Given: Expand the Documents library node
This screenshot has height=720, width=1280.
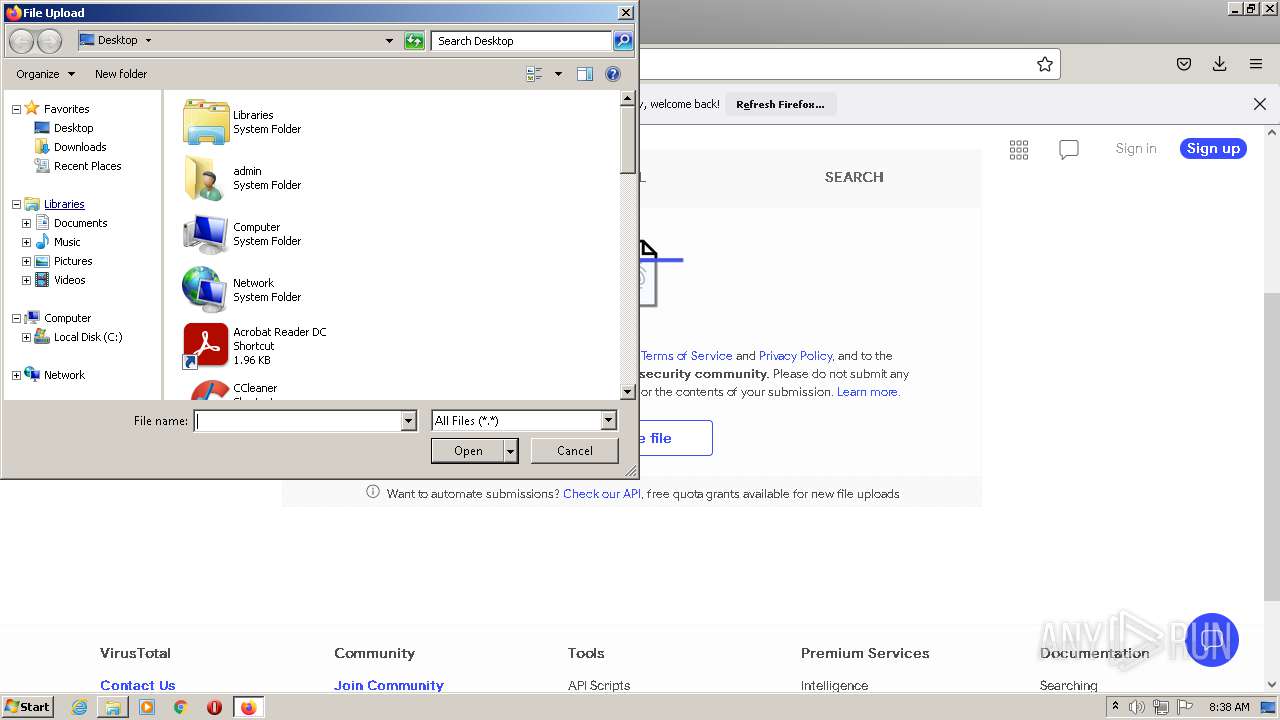Looking at the screenshot, I should (x=26, y=223).
